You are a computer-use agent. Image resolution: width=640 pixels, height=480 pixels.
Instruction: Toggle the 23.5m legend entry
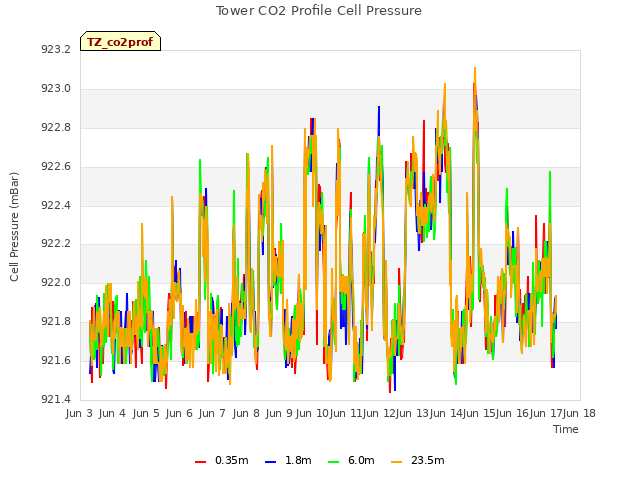[x=418, y=460]
